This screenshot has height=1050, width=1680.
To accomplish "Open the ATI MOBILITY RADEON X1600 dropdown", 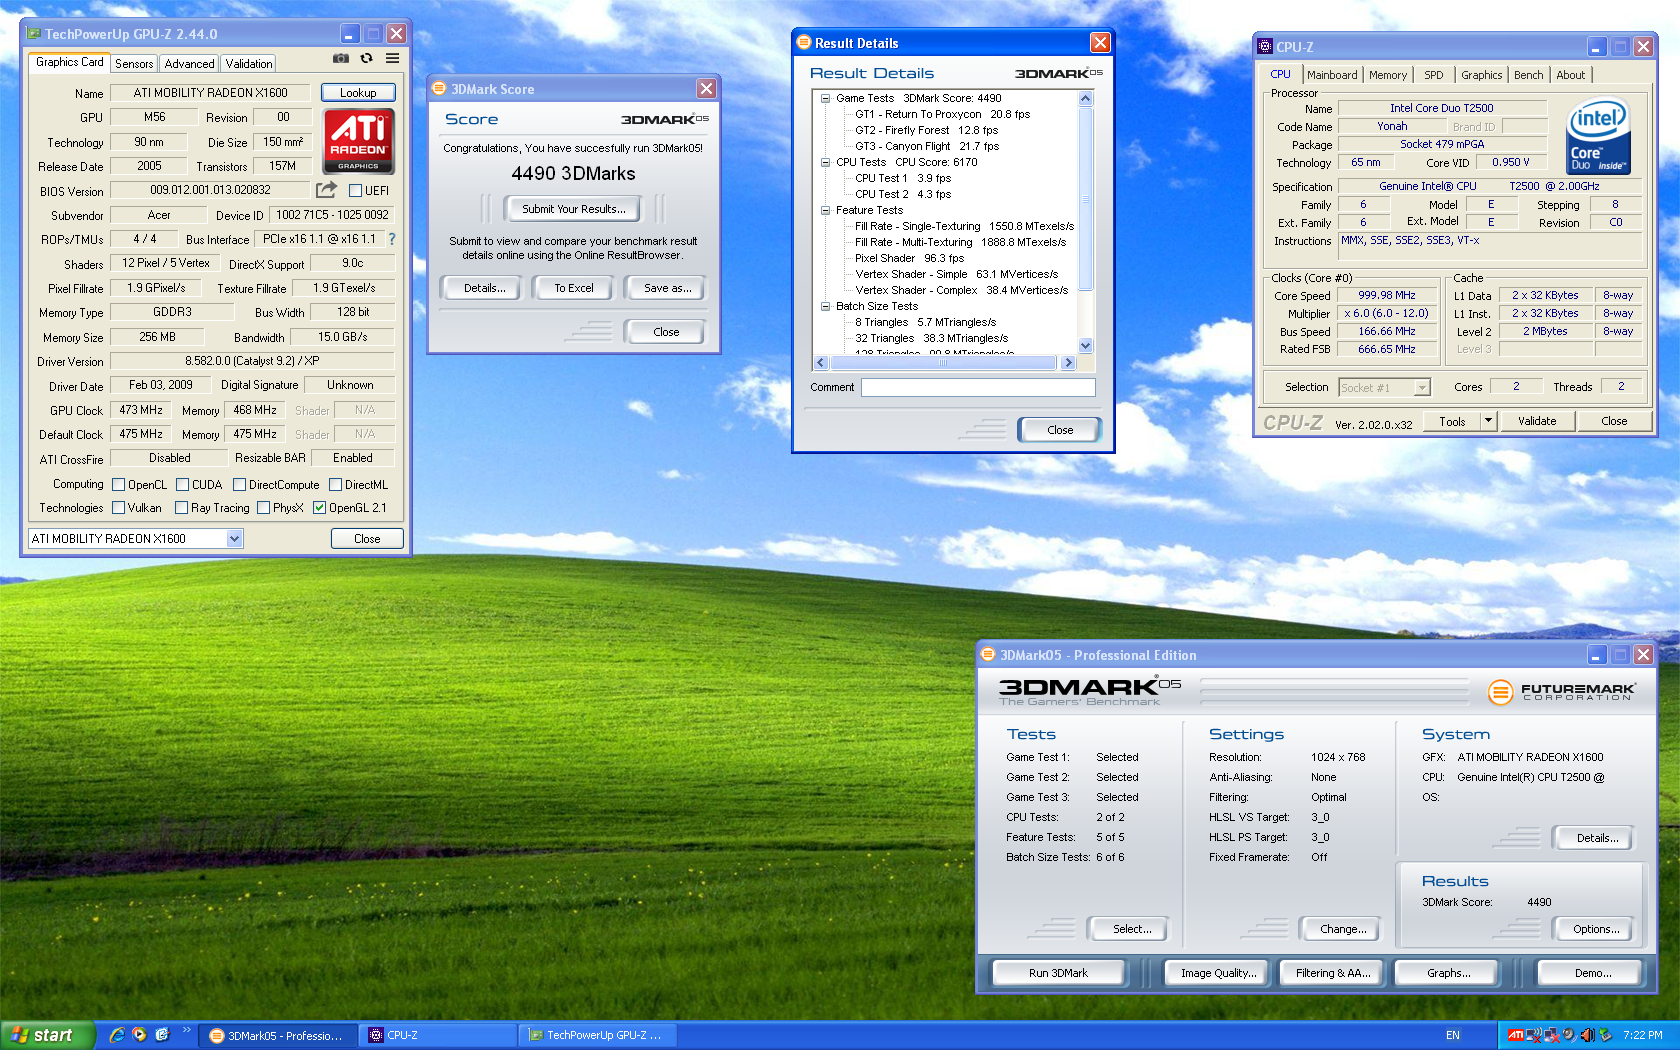I will click(x=234, y=539).
